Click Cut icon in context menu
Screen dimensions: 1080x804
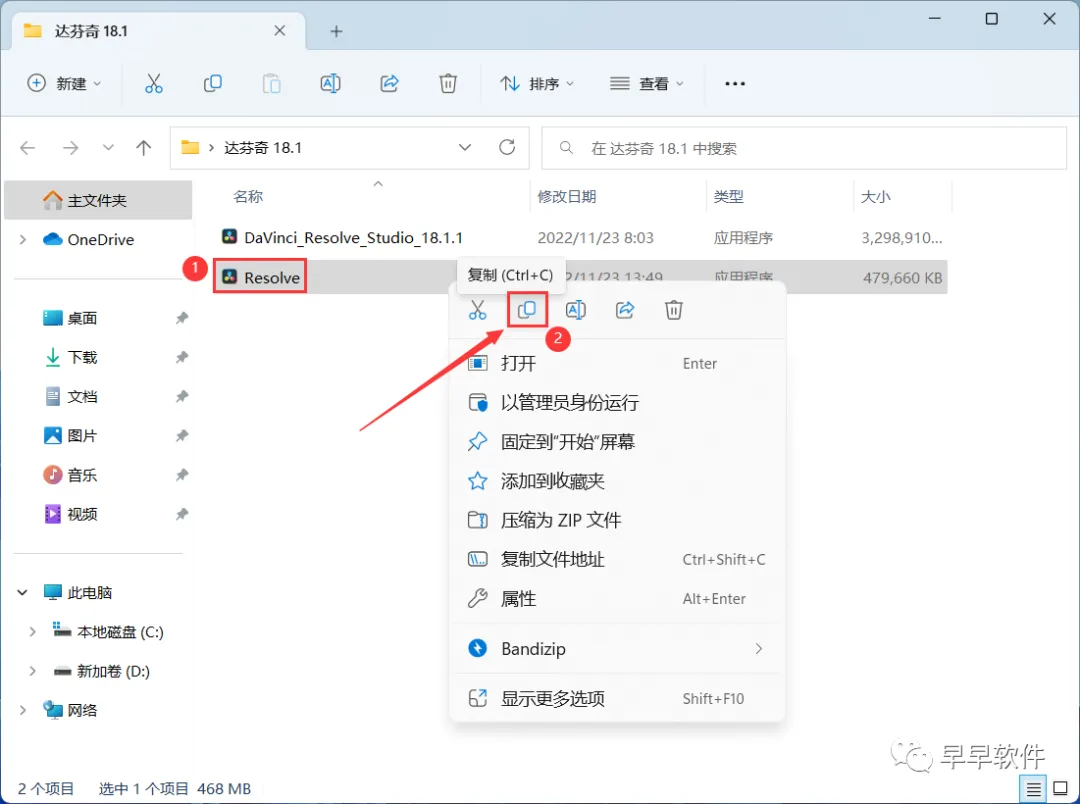tap(477, 310)
